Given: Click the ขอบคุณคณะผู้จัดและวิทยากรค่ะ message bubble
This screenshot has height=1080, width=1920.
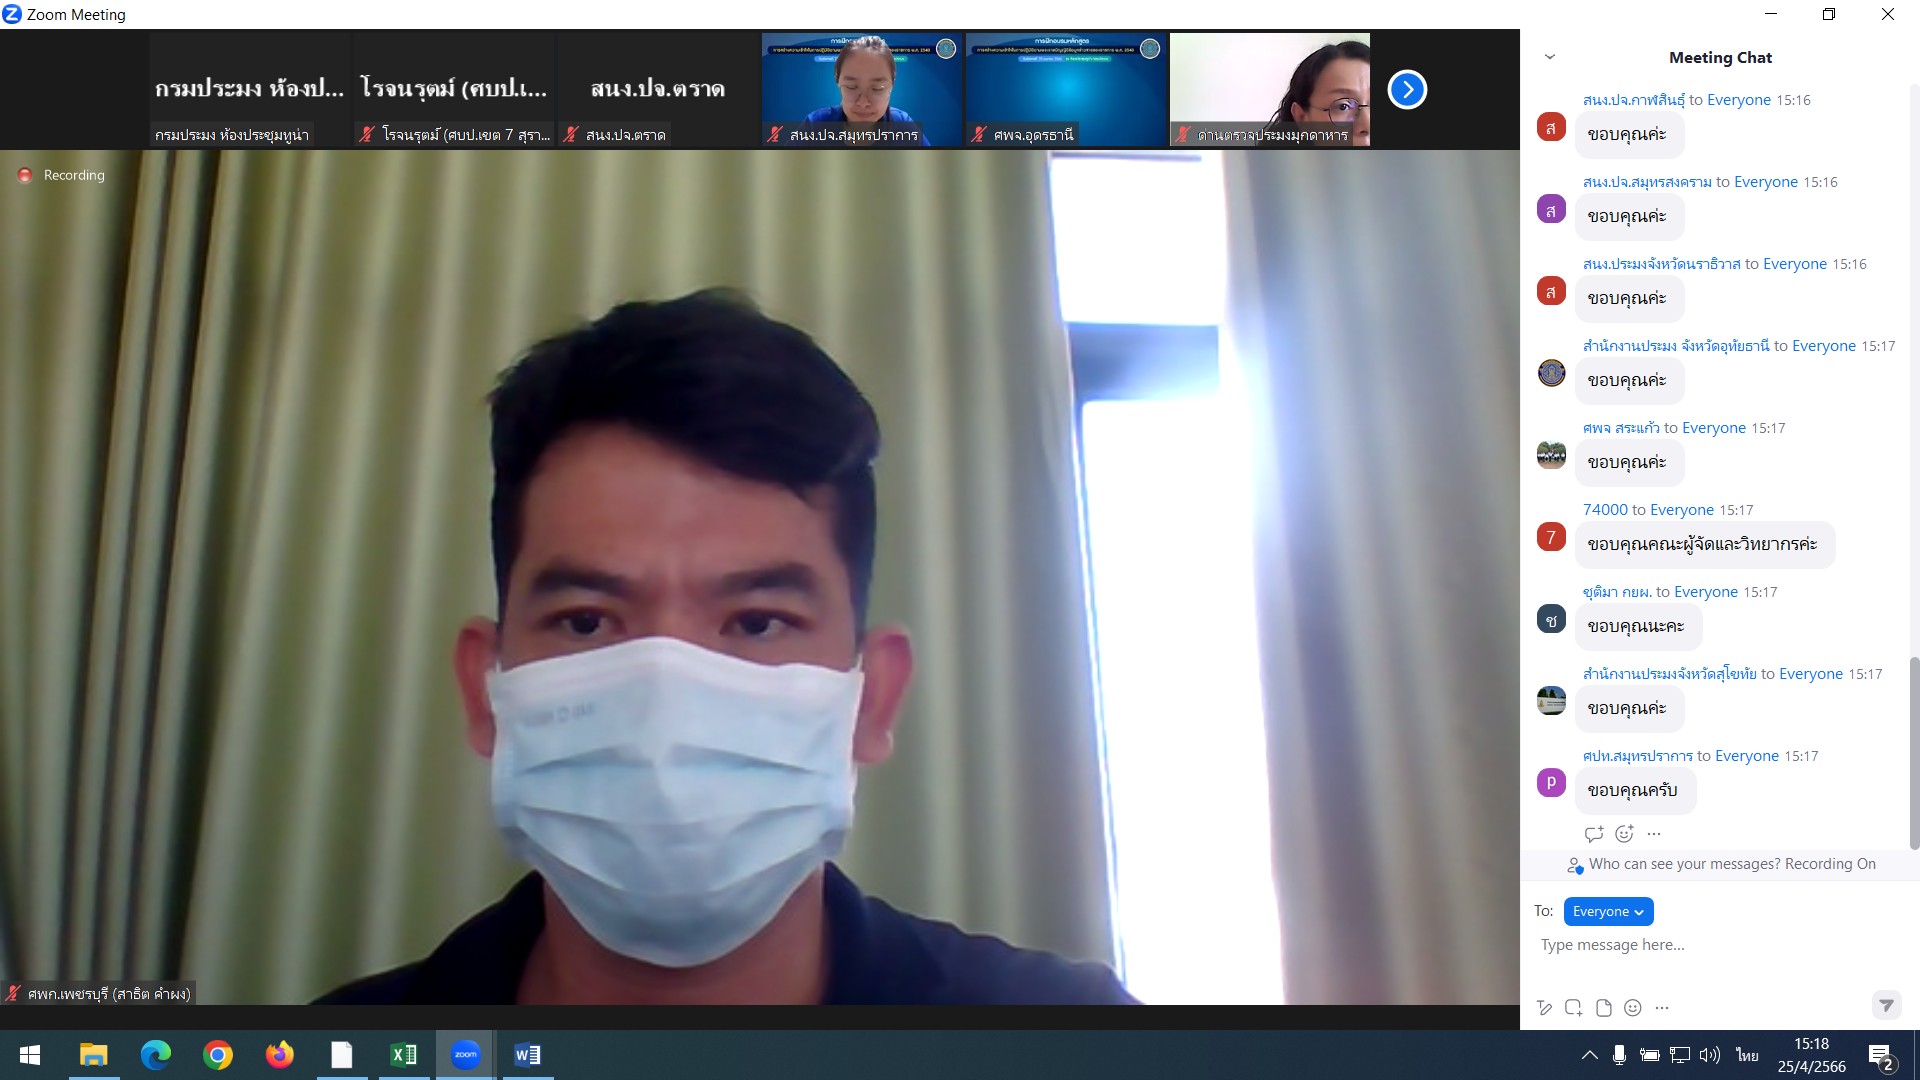Looking at the screenshot, I should pyautogui.click(x=1704, y=545).
